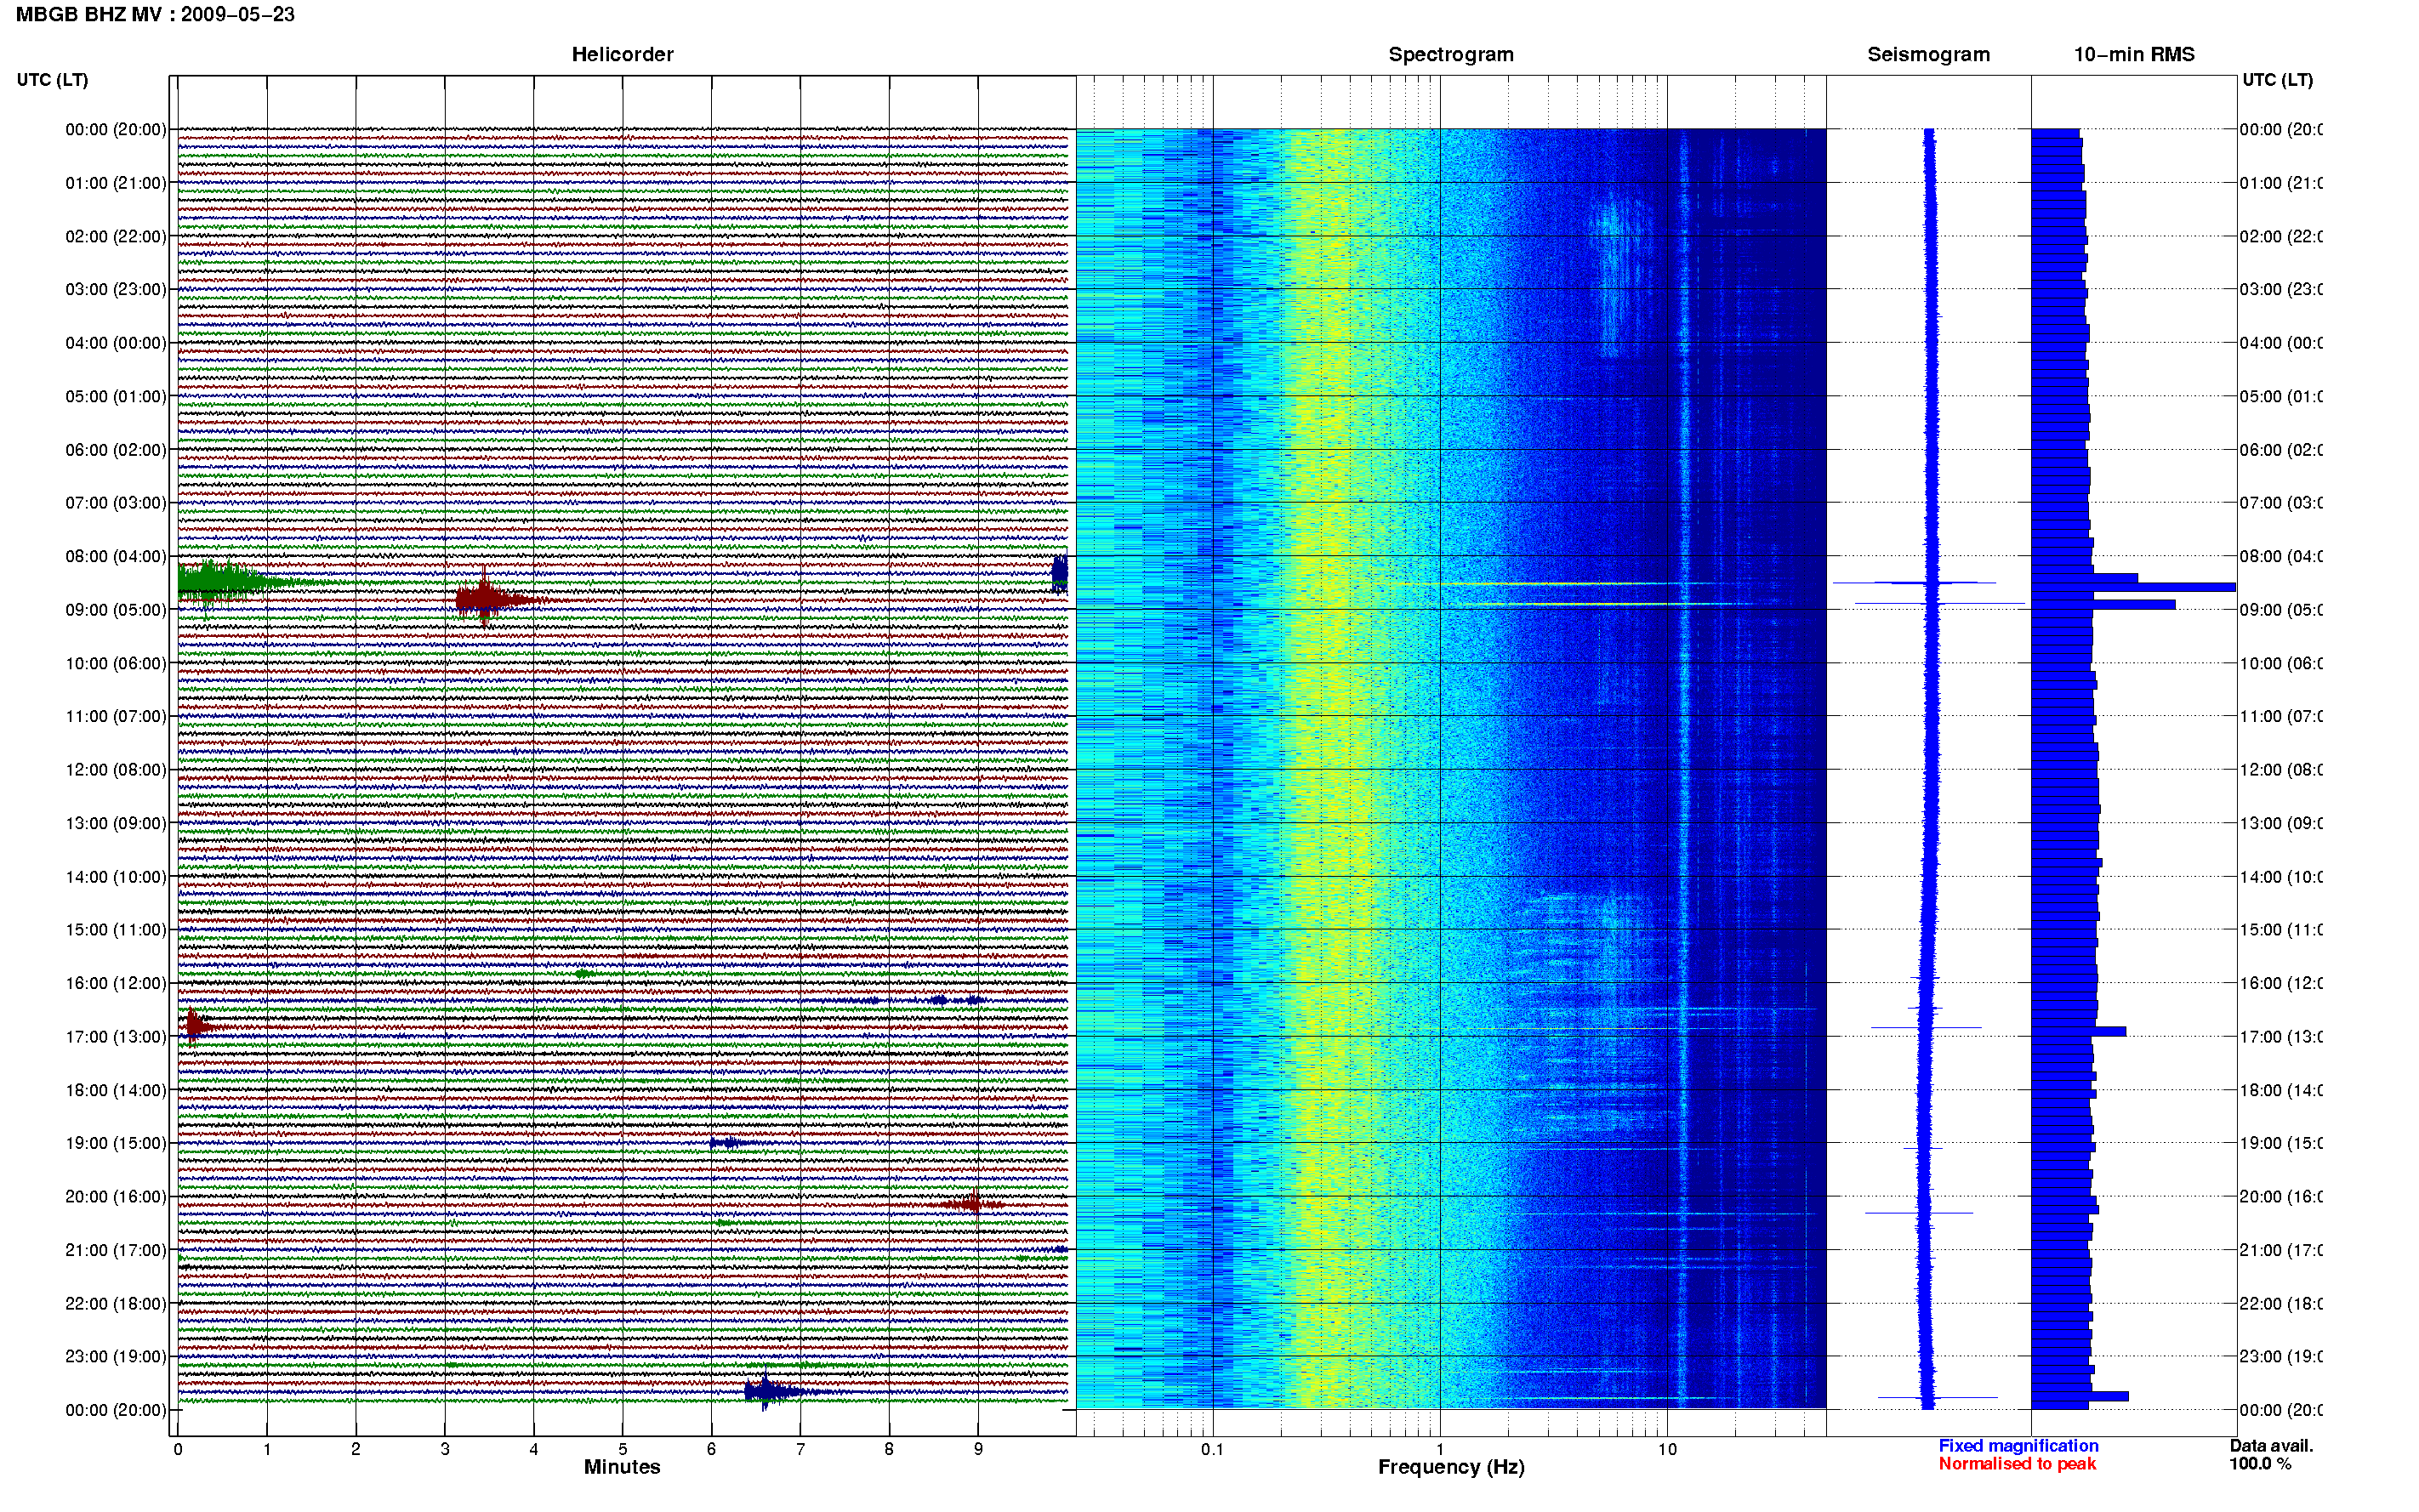Click the '17:00 (13:00)' time label on left axis
This screenshot has height=1512, width=2419.
coord(116,1037)
